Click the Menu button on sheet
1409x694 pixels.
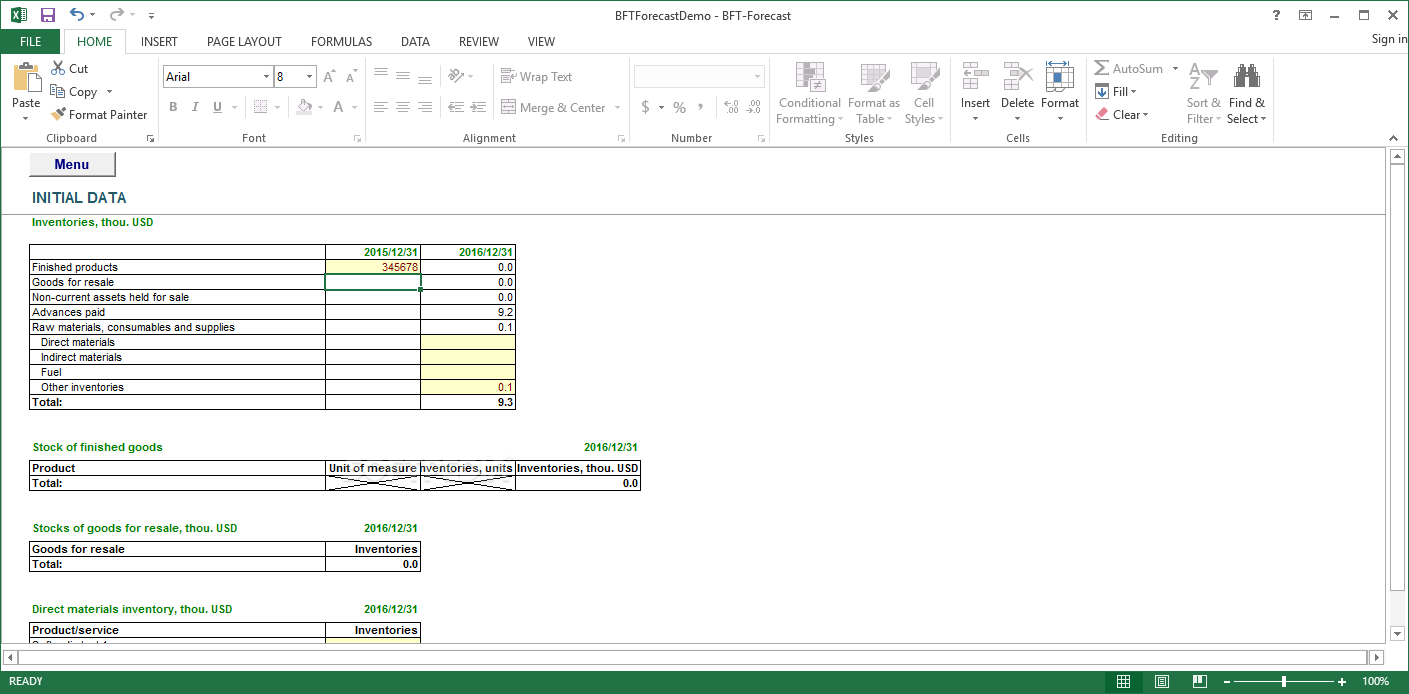[72, 164]
